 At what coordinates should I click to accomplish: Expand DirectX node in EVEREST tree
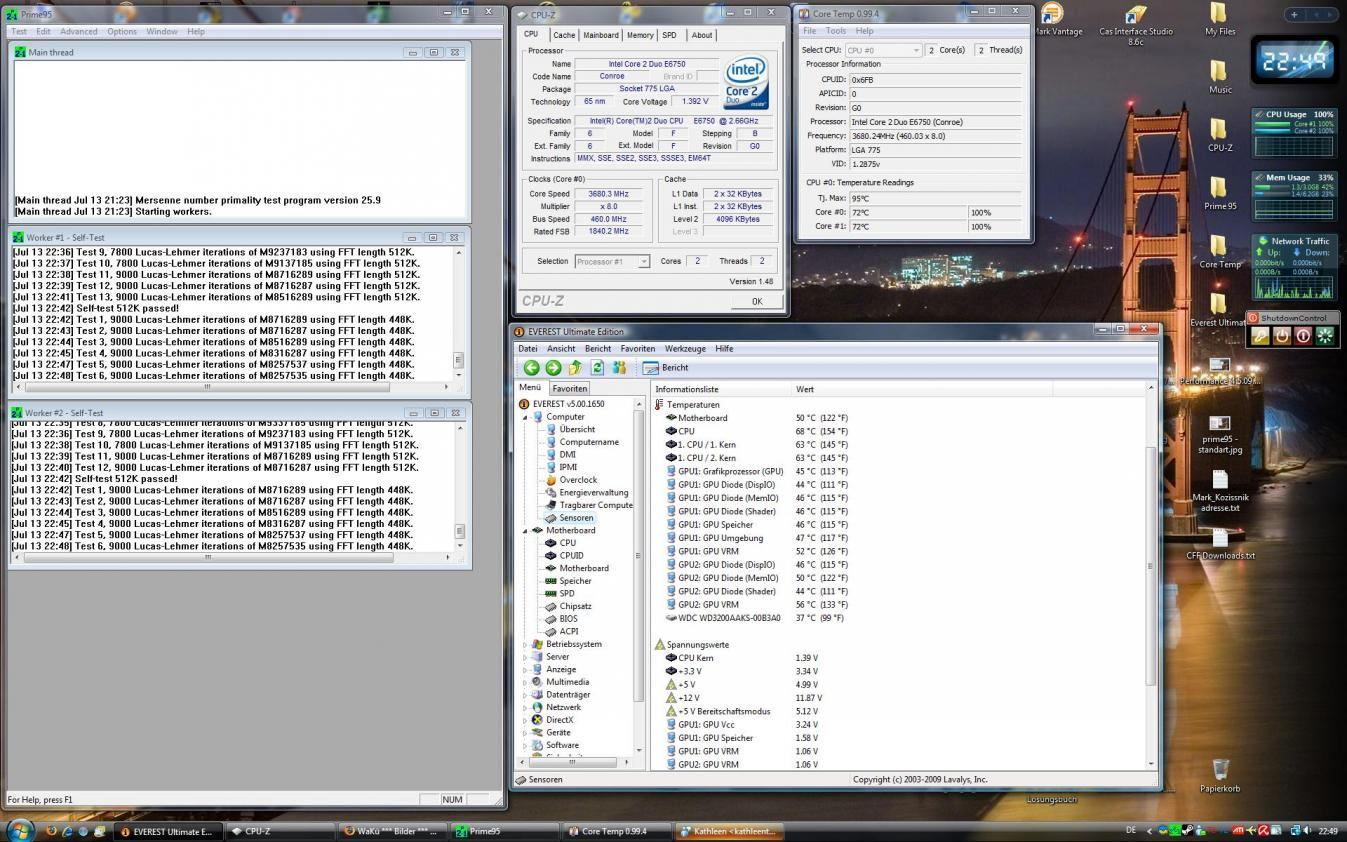click(525, 720)
